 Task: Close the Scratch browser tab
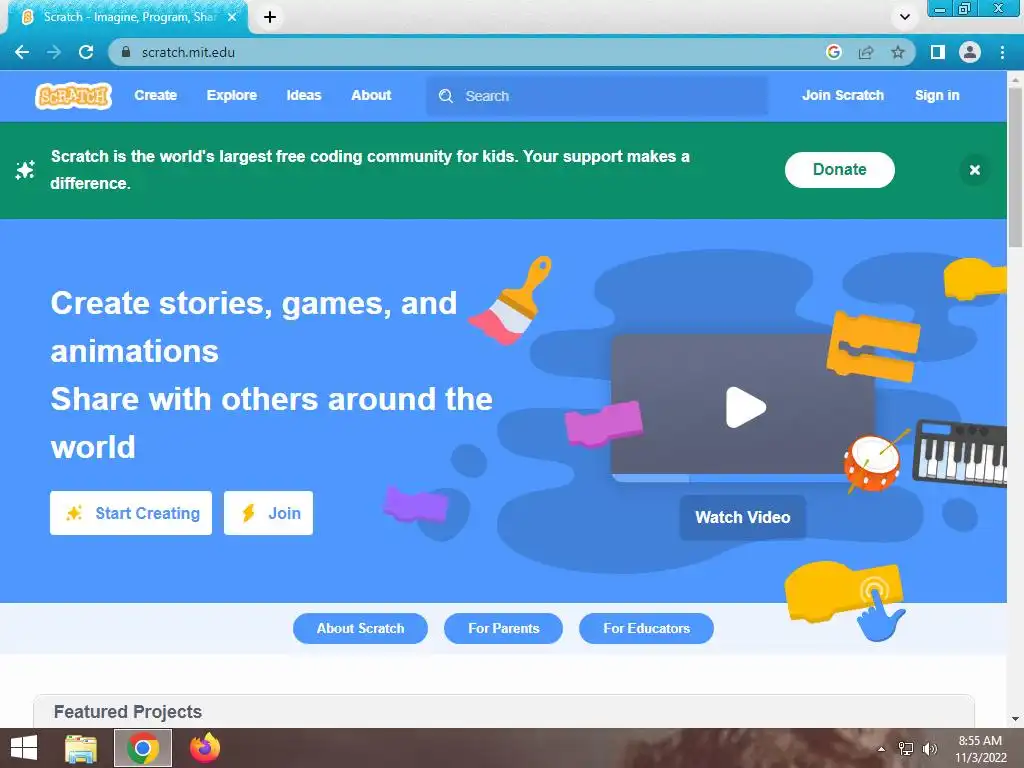pyautogui.click(x=231, y=17)
